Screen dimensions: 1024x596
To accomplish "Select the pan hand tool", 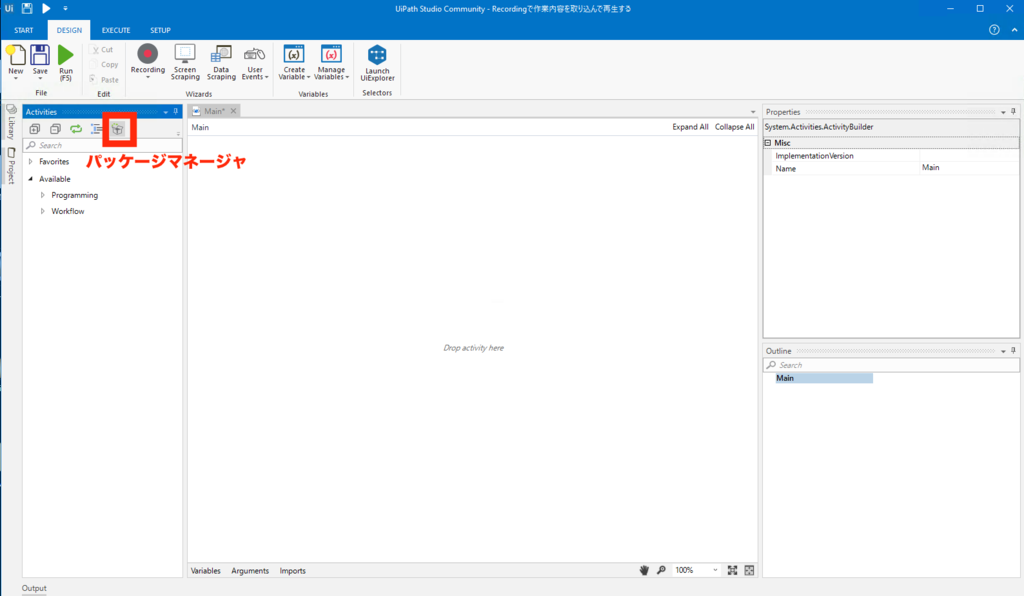I will point(644,570).
